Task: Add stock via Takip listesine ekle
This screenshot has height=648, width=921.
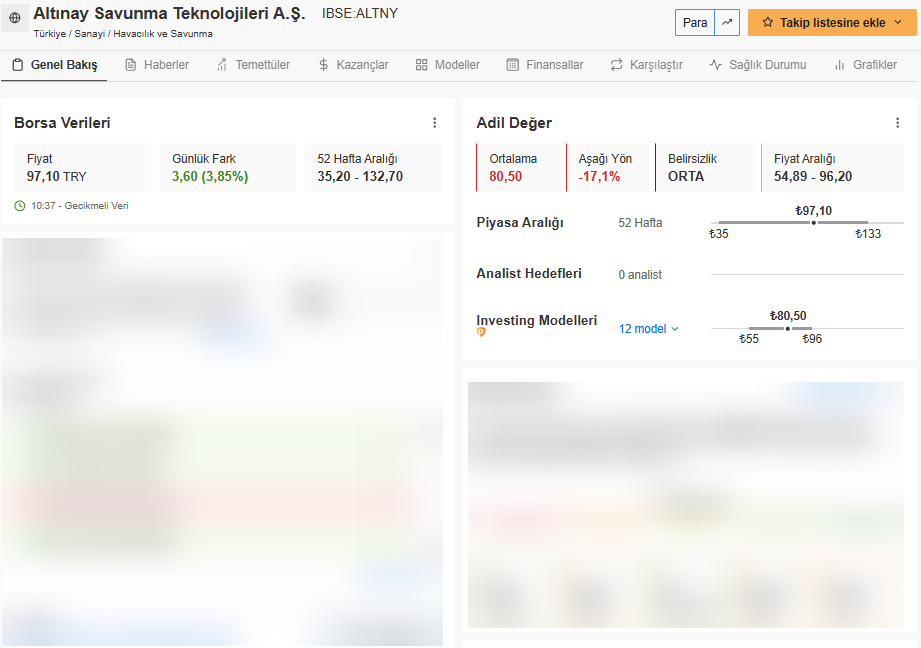Action: (x=832, y=22)
